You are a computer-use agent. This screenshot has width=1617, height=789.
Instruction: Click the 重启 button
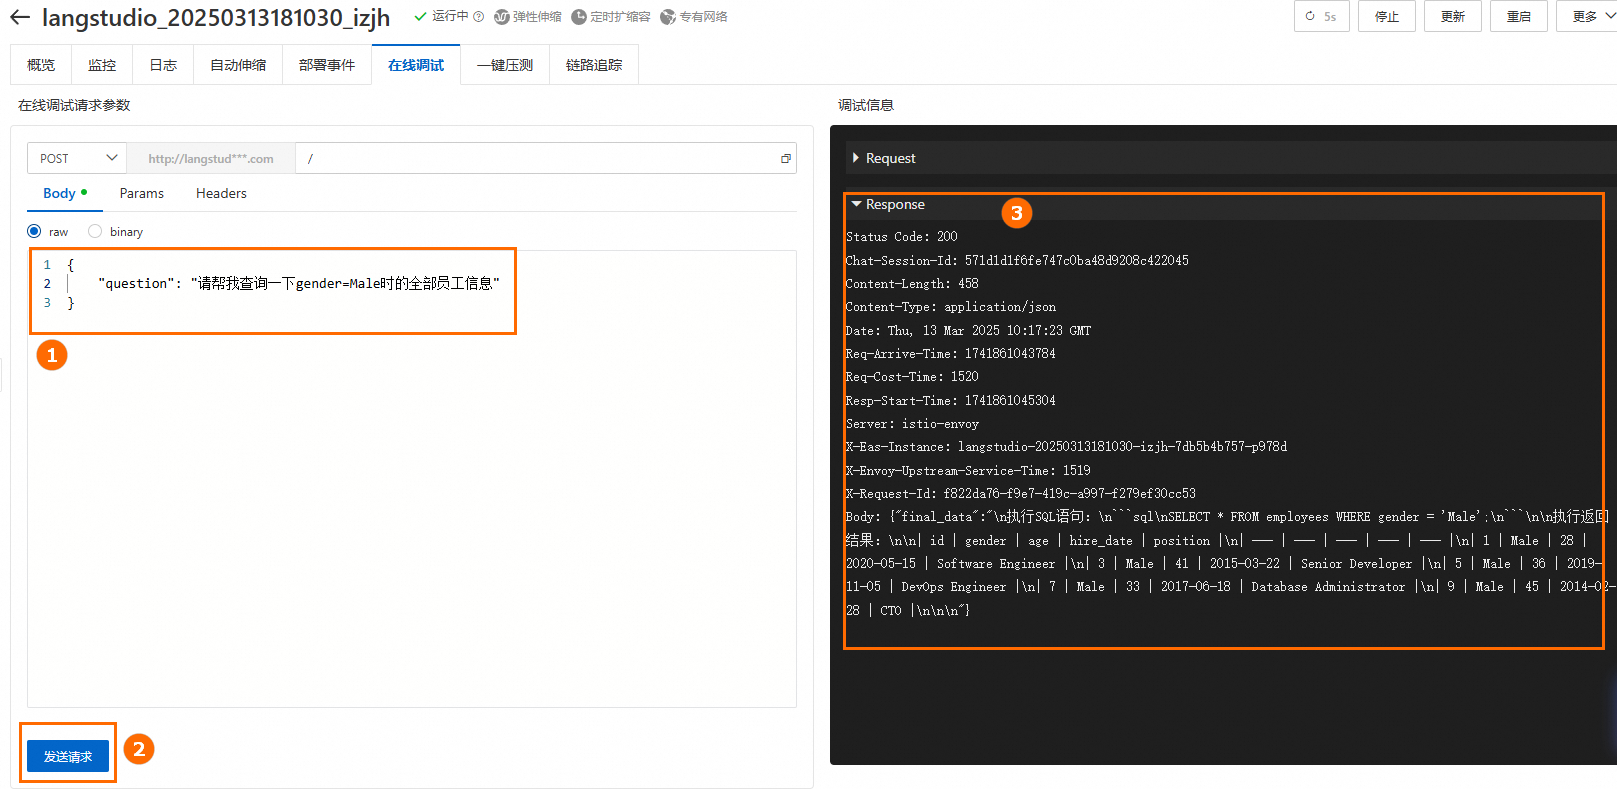pos(1519,16)
